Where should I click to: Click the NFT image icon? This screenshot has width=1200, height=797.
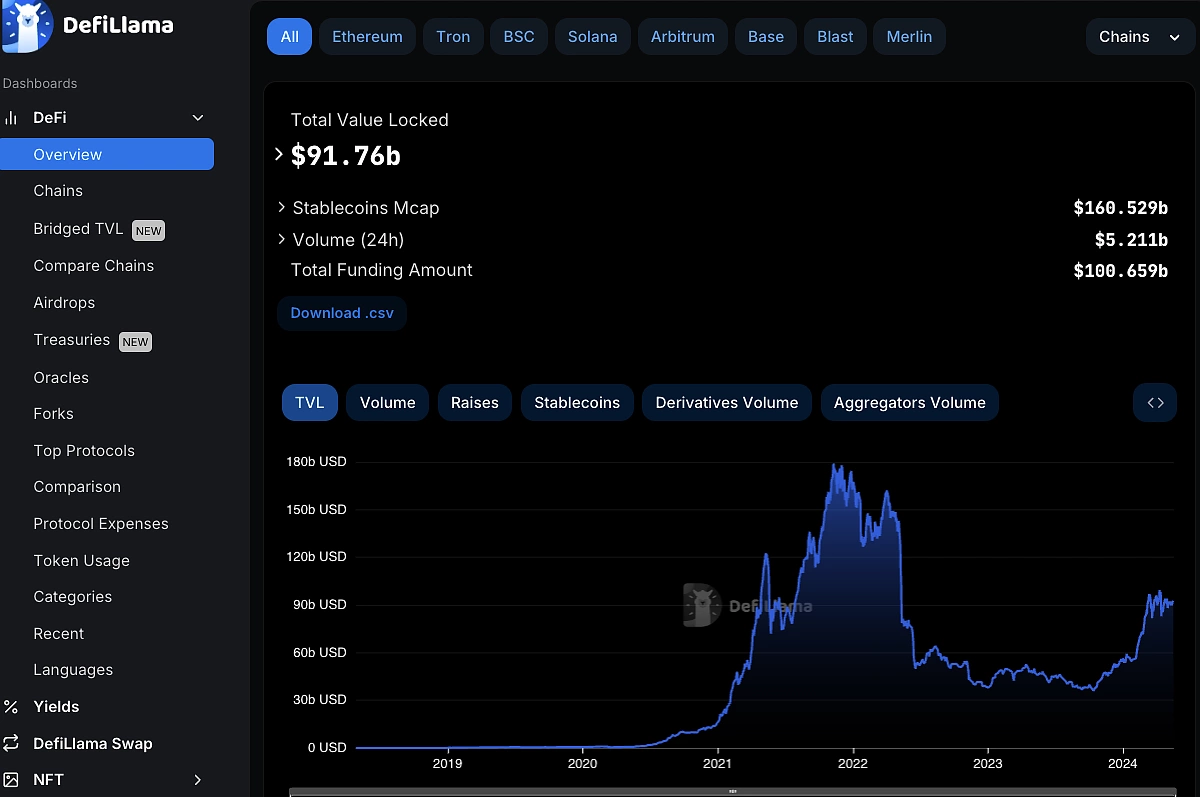point(12,780)
